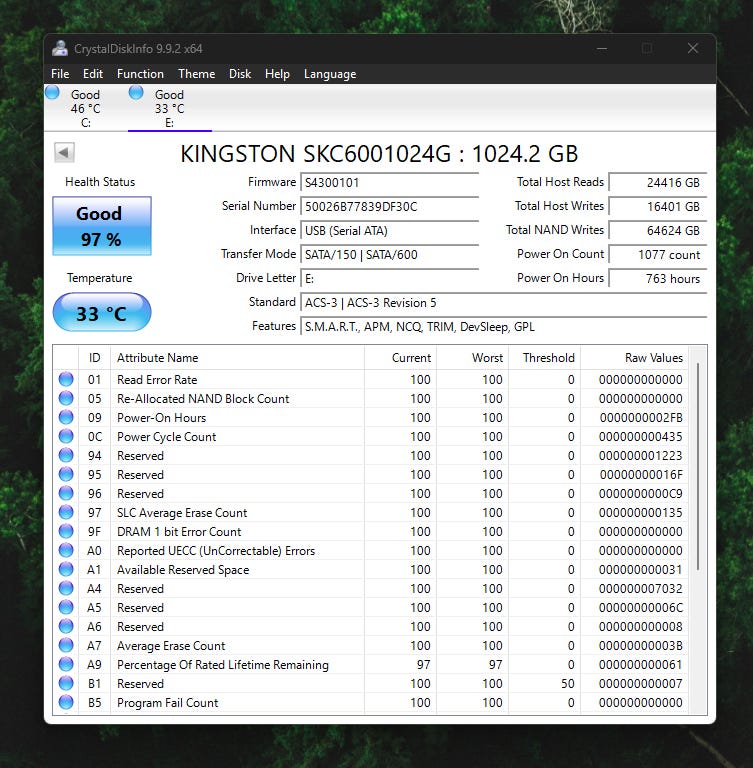Select disk E: tab at 33 °C
This screenshot has height=768, width=753.
[x=170, y=108]
